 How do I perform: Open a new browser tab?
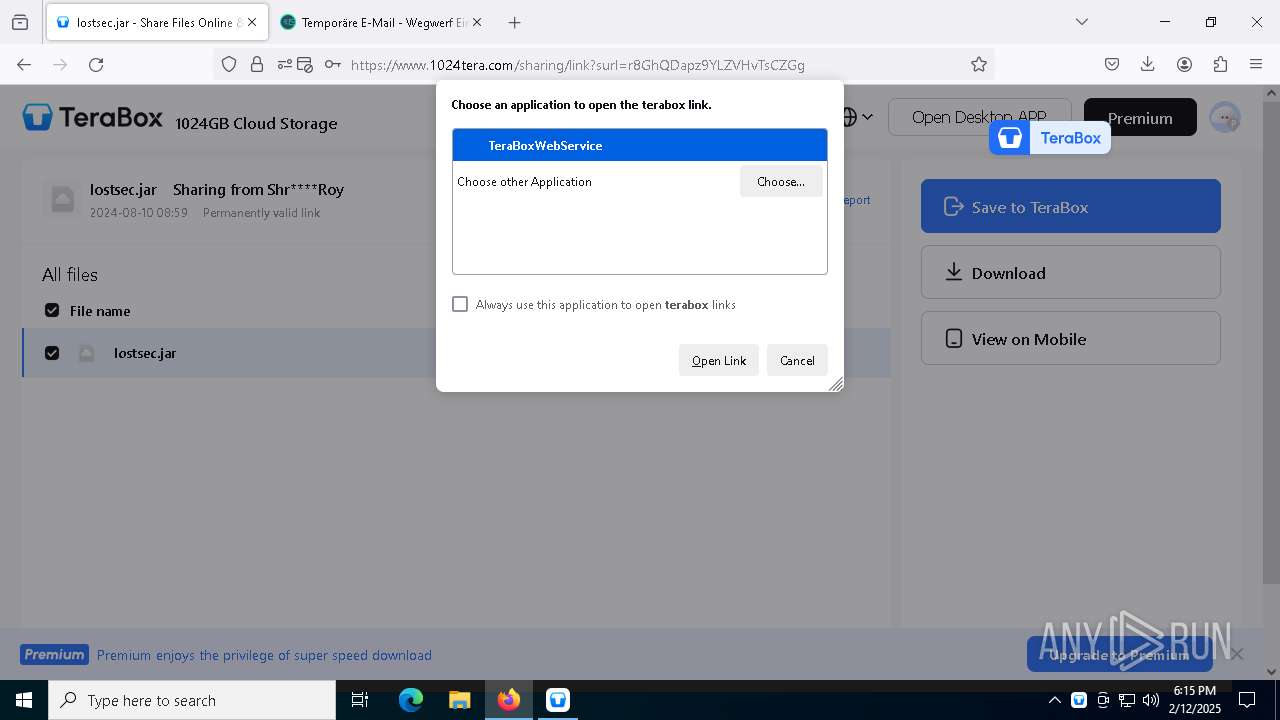pyautogui.click(x=514, y=22)
